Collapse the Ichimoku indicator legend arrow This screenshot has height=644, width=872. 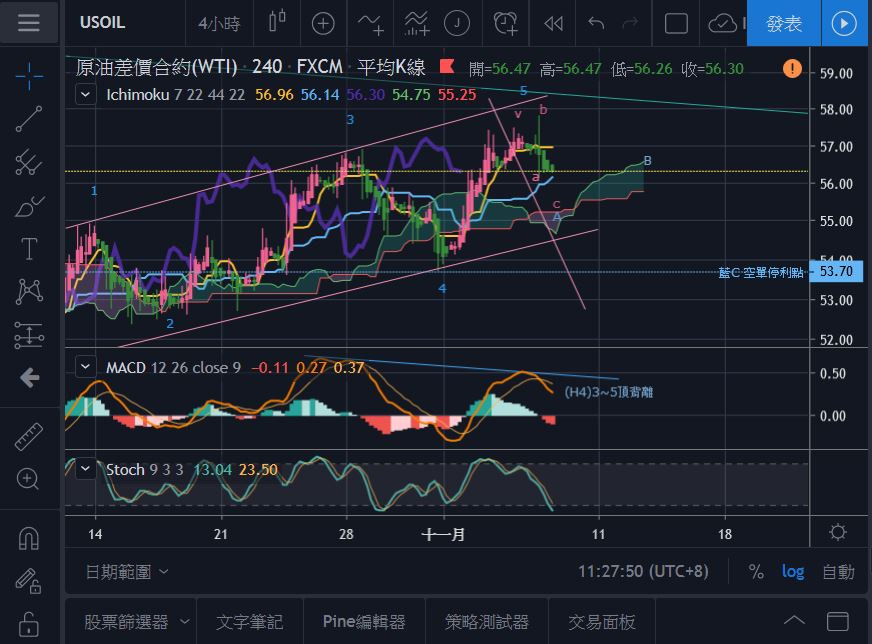pos(88,95)
